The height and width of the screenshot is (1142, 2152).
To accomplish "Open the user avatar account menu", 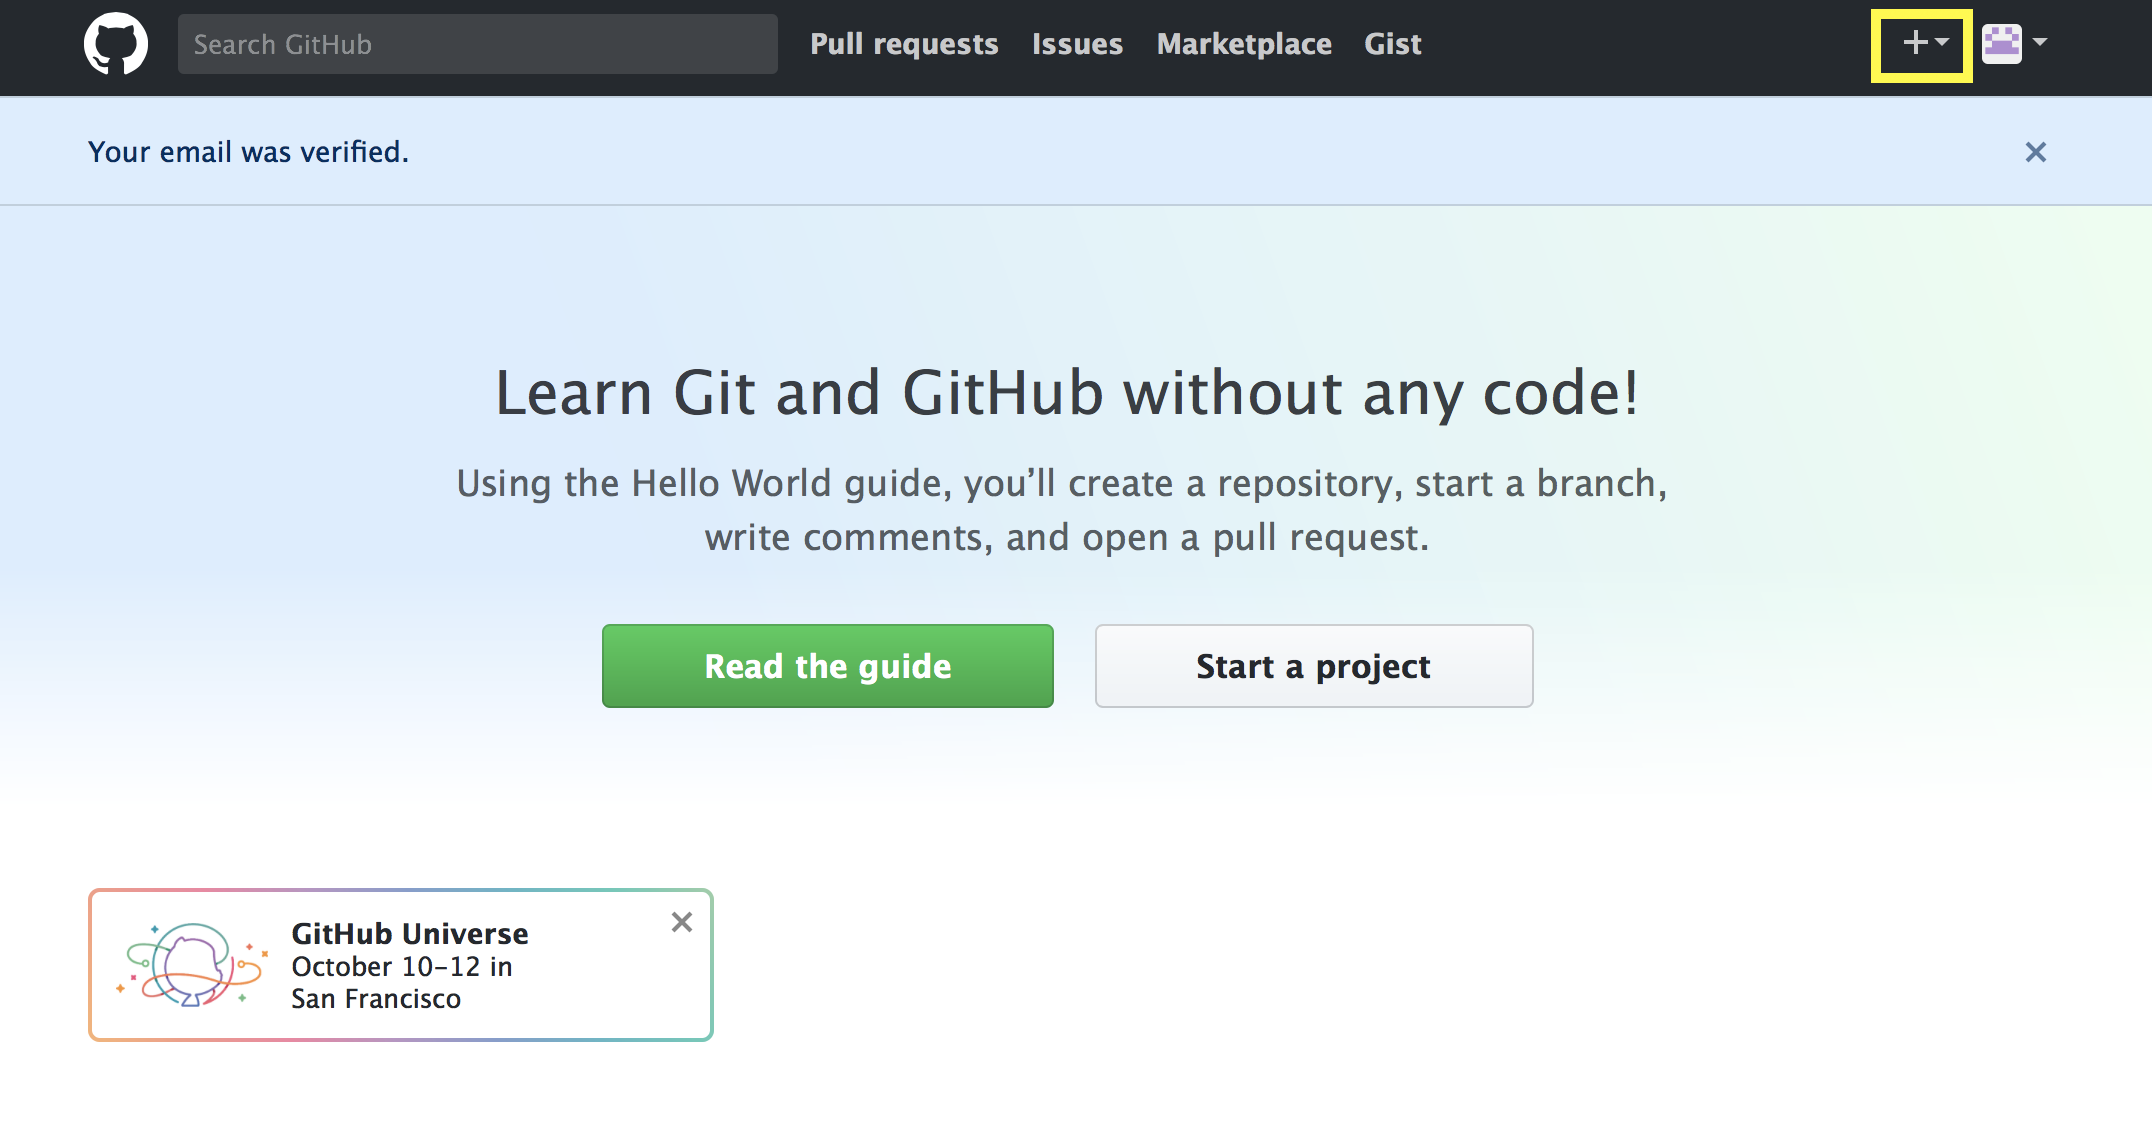I will coord(2014,43).
